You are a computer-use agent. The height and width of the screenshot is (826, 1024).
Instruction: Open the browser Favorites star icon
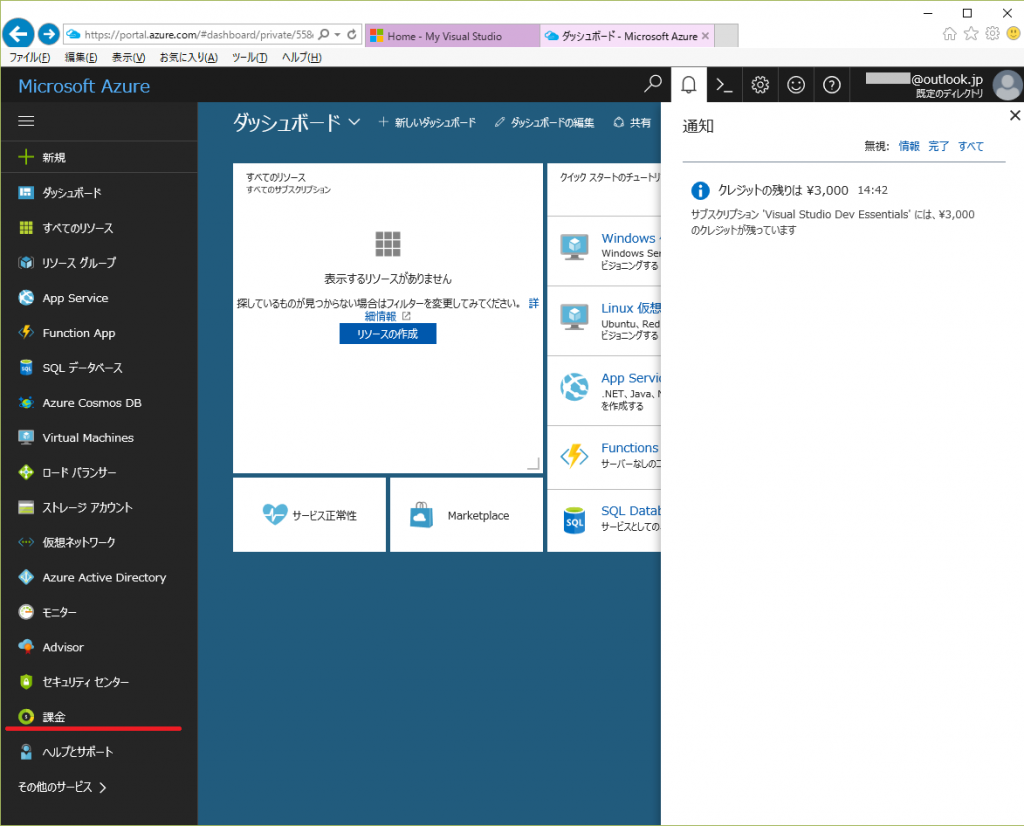click(x=971, y=34)
